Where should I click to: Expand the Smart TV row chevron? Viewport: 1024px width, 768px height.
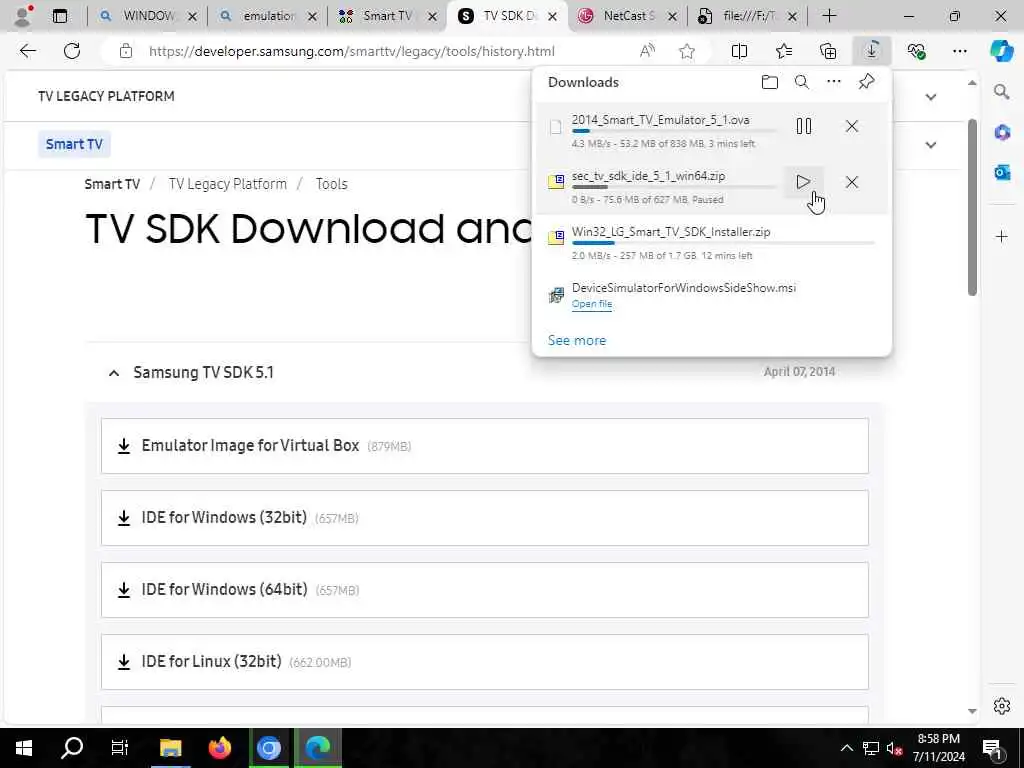pos(931,145)
